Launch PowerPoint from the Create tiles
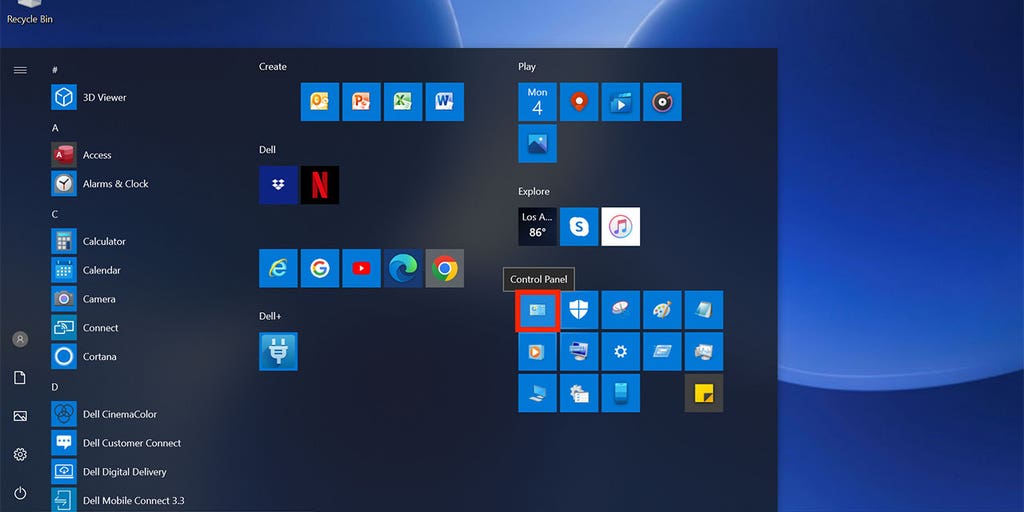 click(x=362, y=102)
